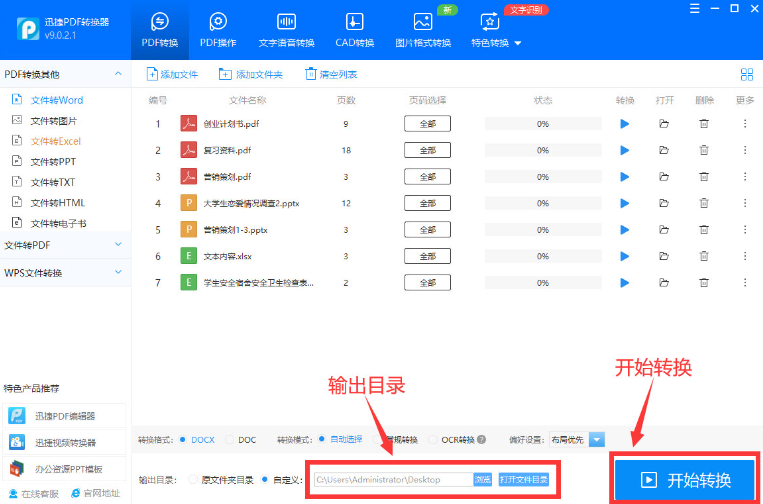Switch to 文字语音转换 tab

pos(286,30)
